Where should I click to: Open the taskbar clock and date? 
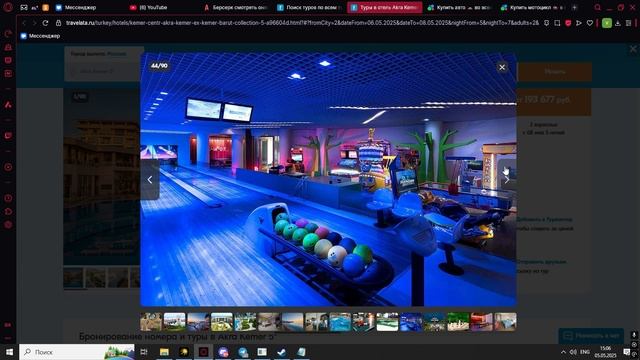pos(605,352)
